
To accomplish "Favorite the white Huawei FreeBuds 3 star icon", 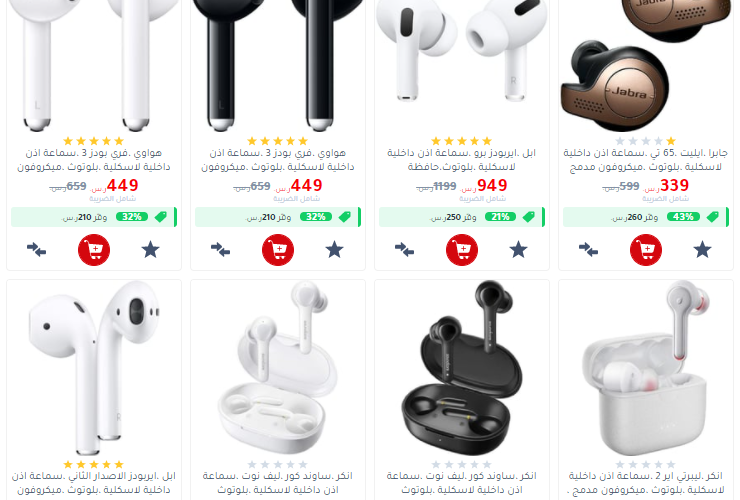I will click(x=151, y=249).
